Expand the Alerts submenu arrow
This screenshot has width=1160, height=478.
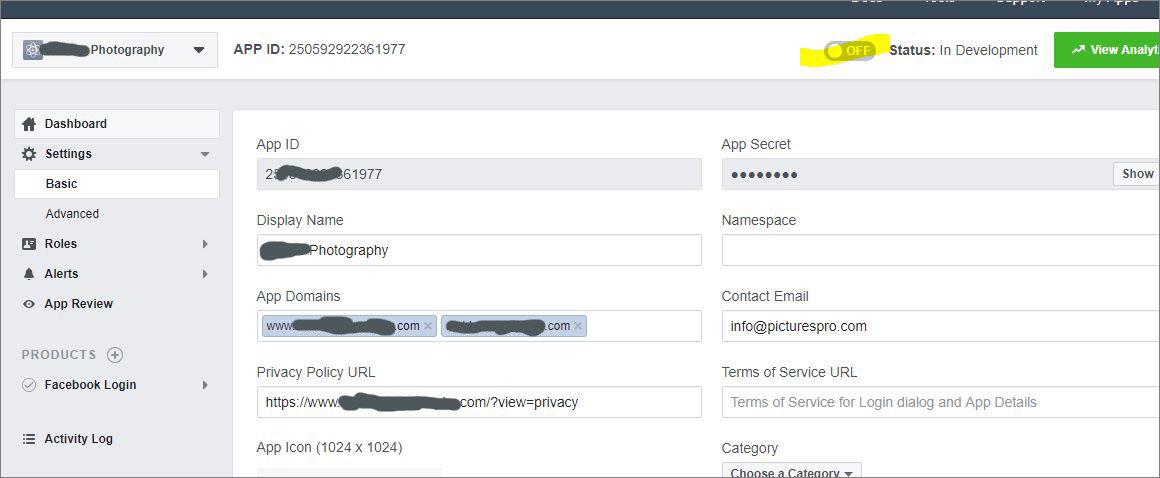(x=205, y=274)
